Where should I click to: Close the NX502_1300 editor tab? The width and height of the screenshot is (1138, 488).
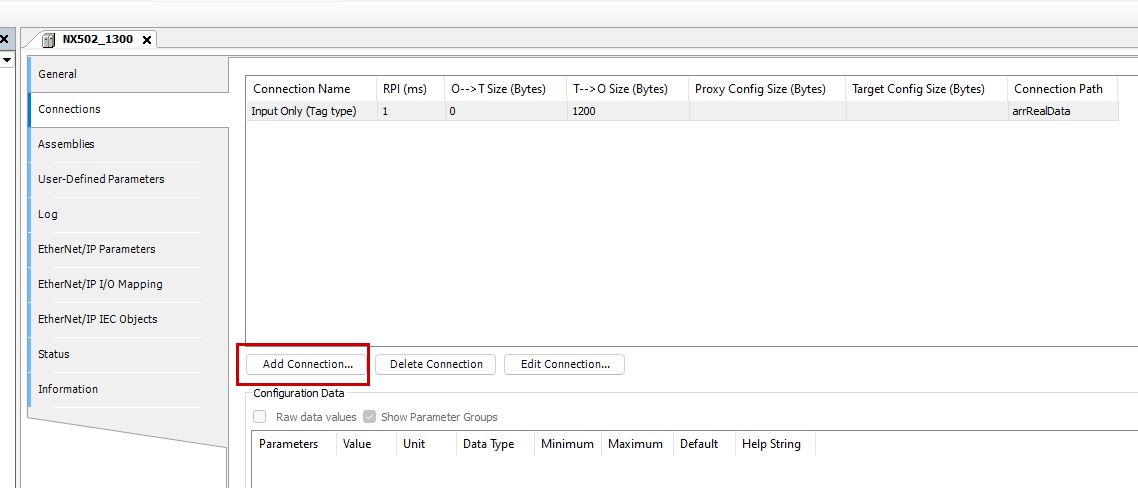(147, 40)
